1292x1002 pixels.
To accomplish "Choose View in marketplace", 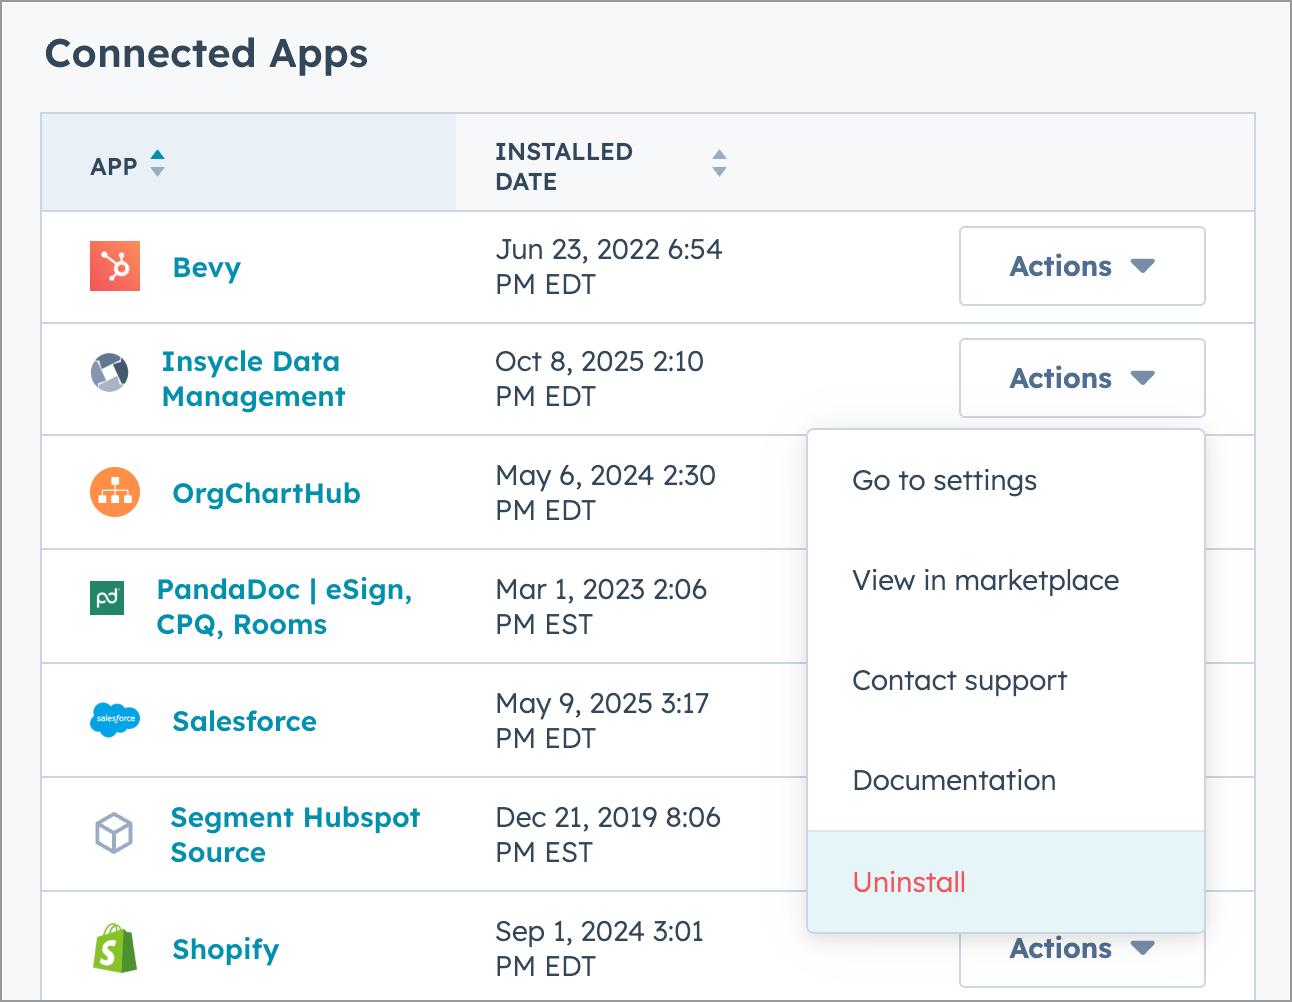I will (x=985, y=580).
